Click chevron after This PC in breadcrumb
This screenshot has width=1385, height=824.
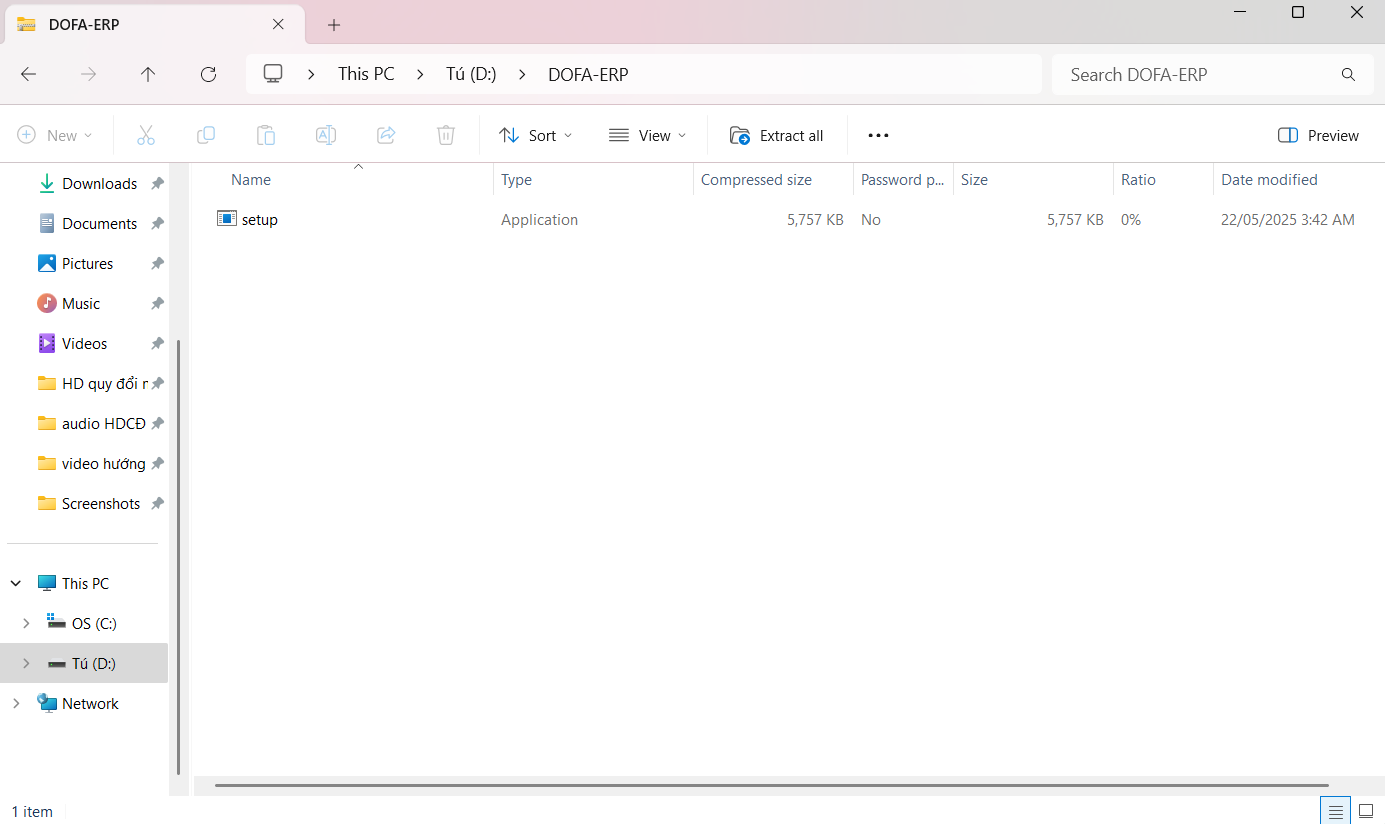click(x=420, y=74)
